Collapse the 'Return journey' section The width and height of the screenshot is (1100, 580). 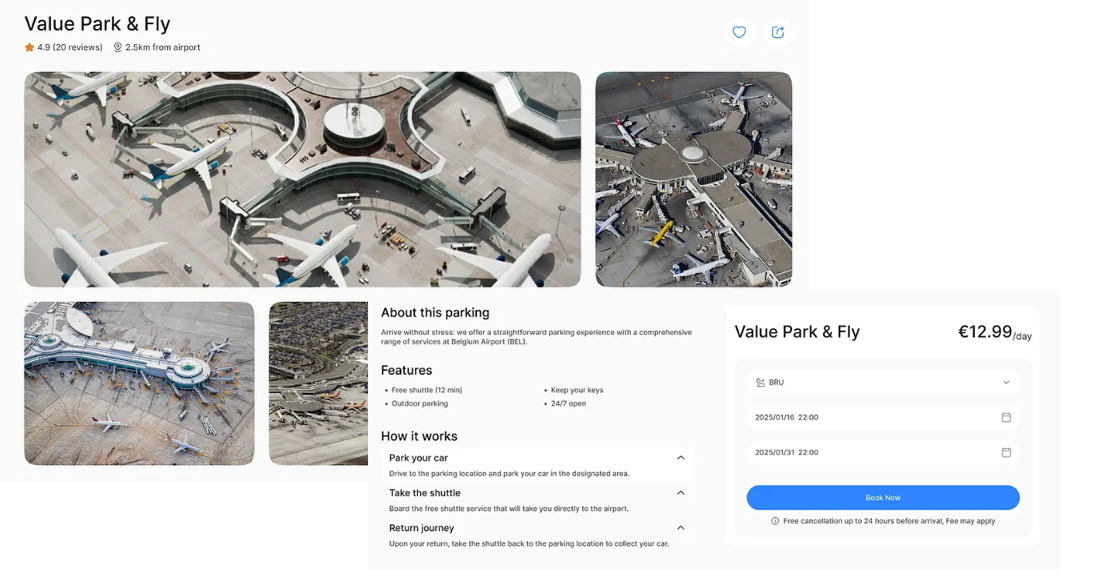tap(681, 527)
